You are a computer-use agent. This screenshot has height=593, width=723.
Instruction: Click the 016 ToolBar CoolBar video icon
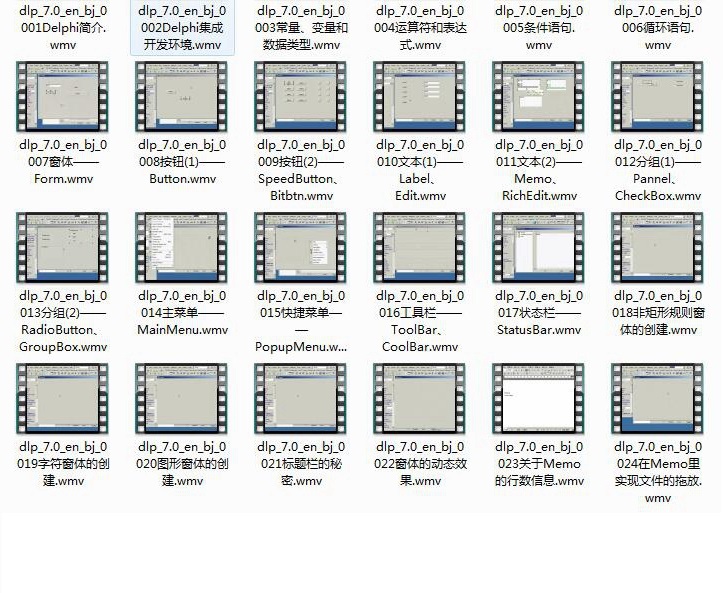(420, 246)
